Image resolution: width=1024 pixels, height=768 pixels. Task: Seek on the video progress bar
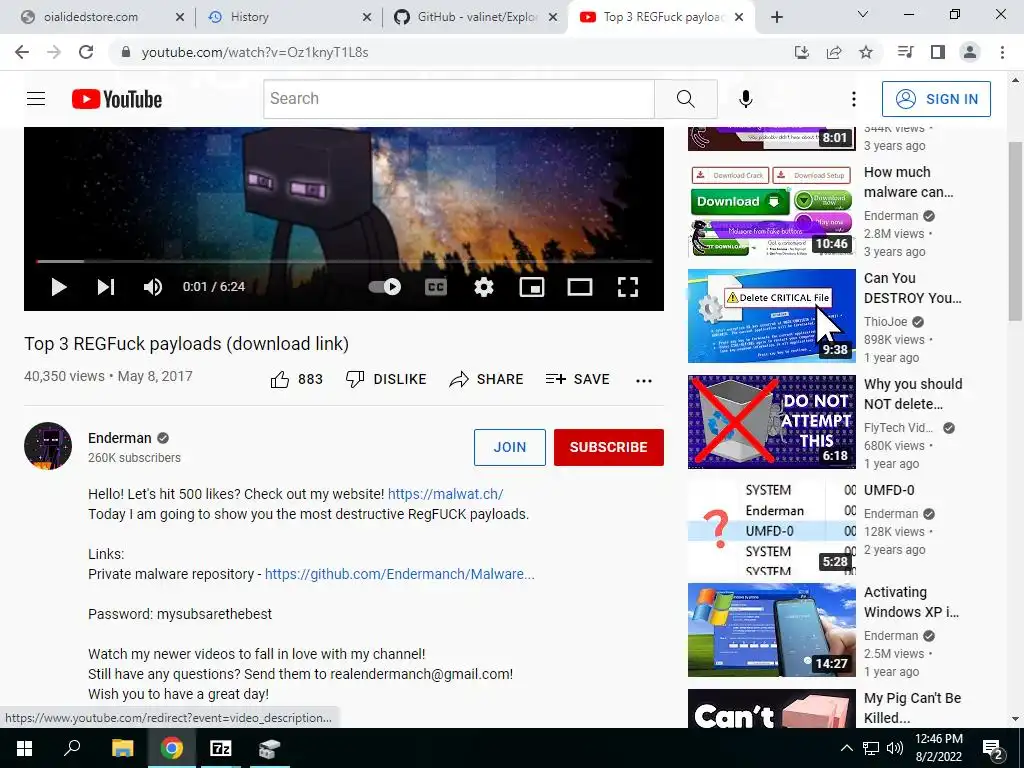[344, 261]
